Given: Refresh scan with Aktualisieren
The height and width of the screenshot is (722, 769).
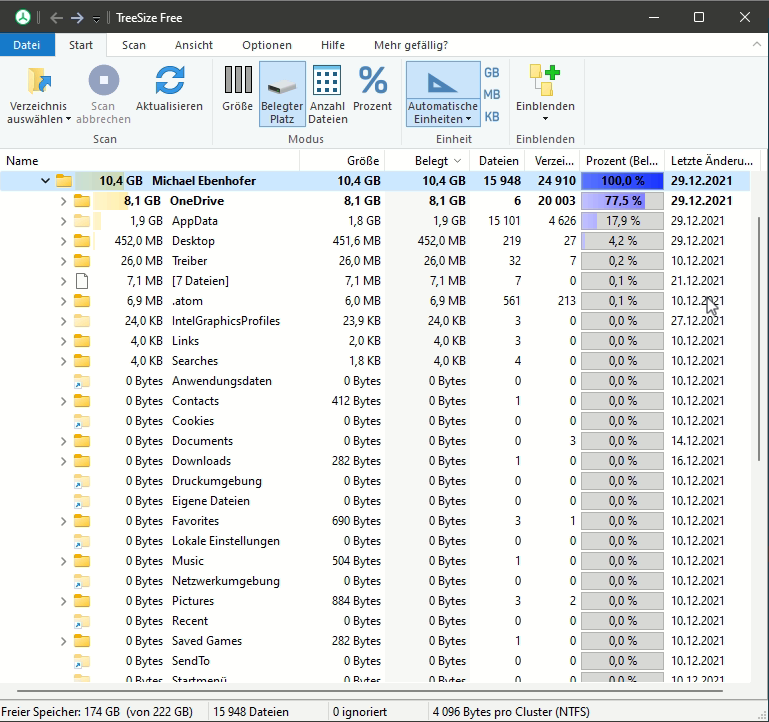Looking at the screenshot, I should click(169, 88).
